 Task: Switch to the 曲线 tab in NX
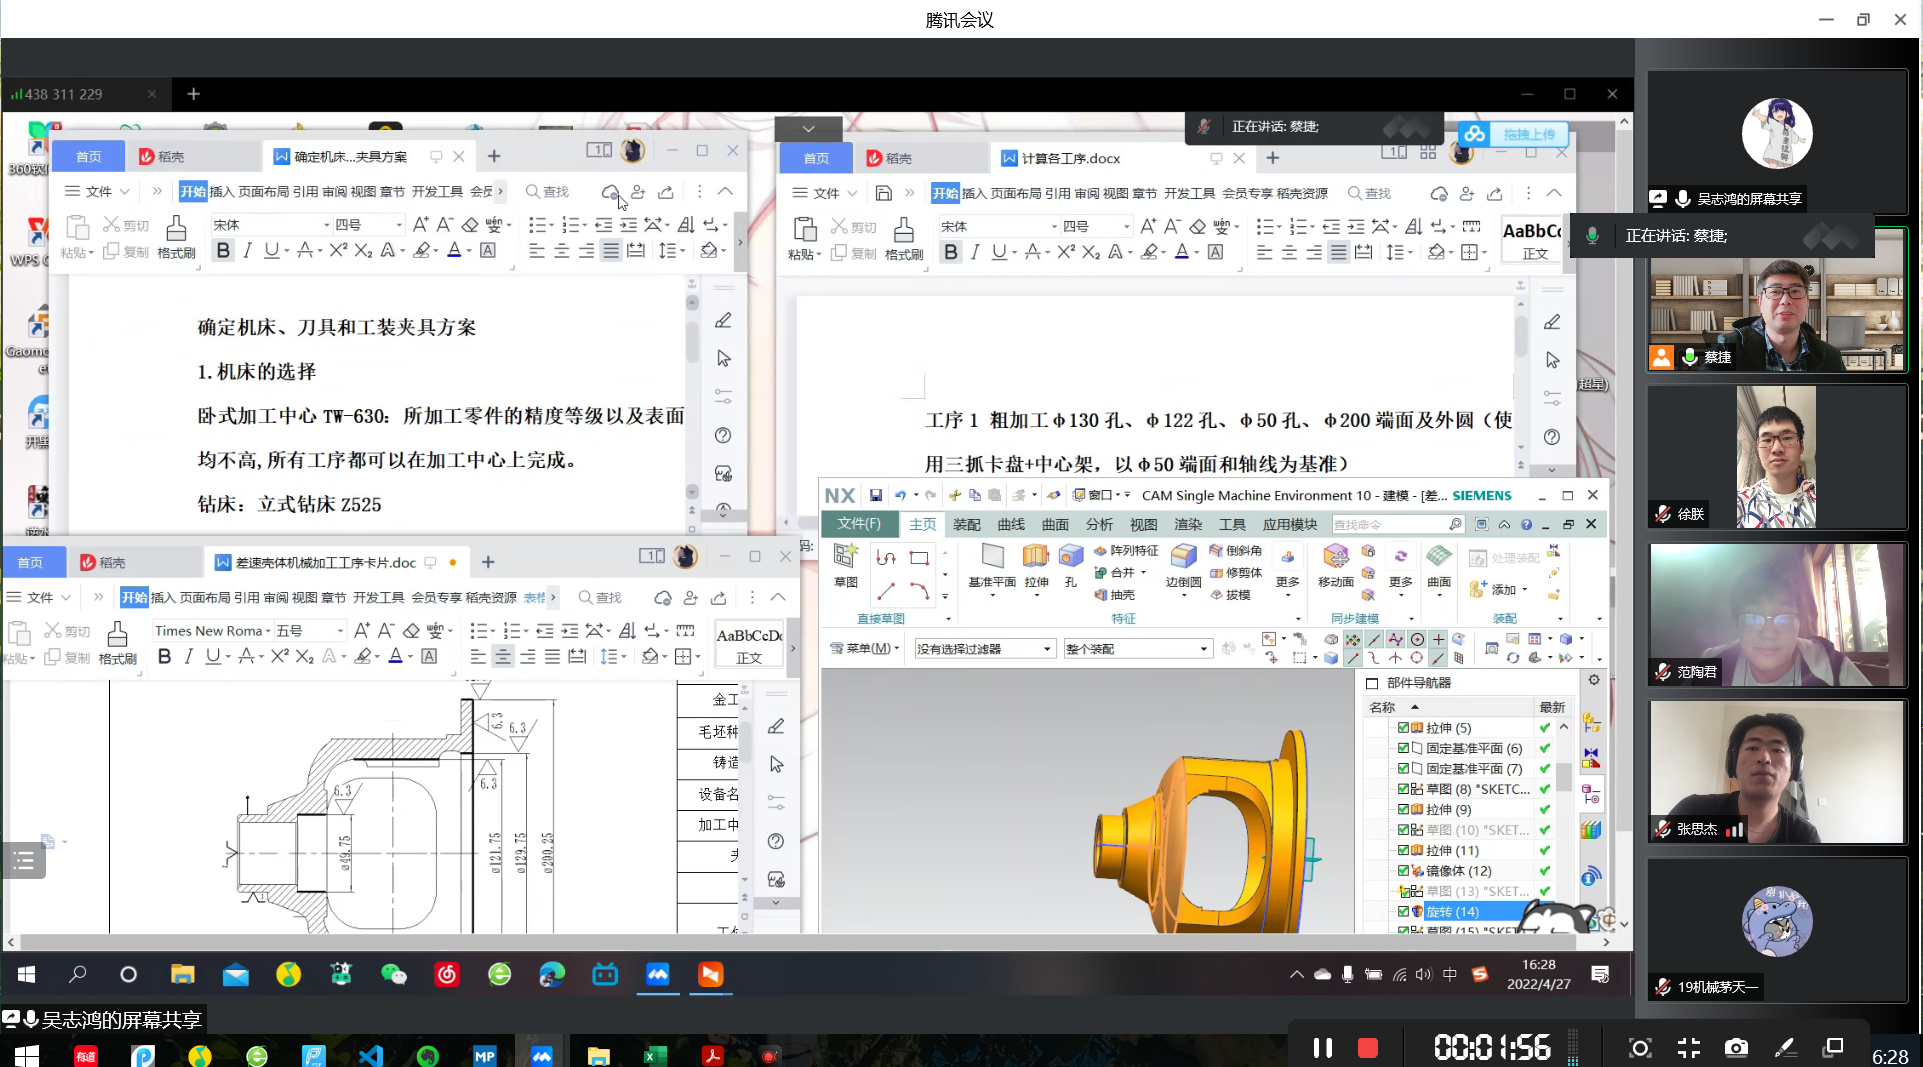point(1011,524)
